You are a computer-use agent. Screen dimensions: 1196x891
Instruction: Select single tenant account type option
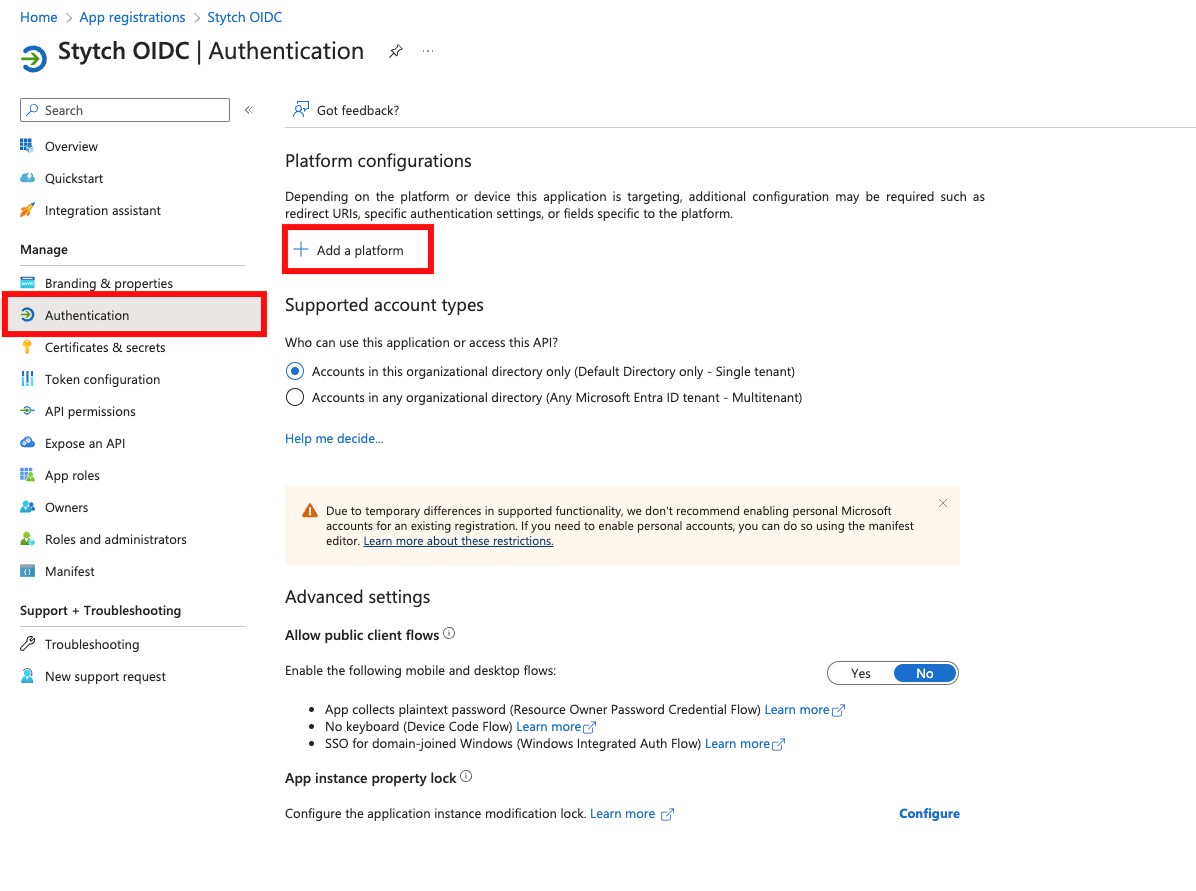(x=294, y=371)
